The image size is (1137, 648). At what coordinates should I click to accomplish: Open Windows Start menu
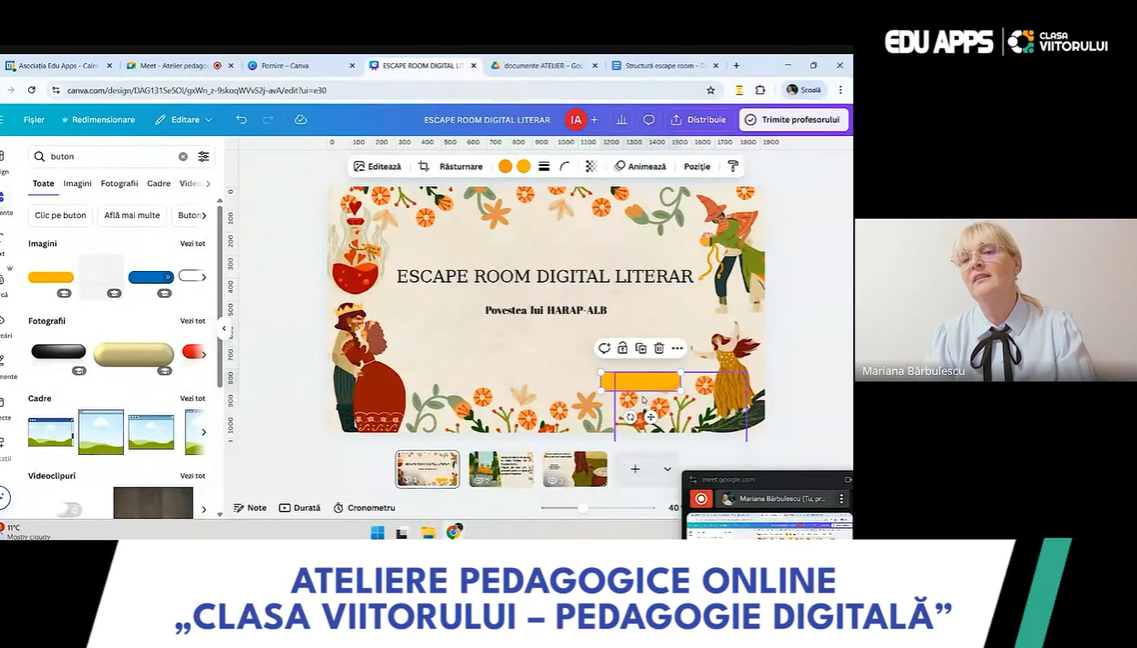[378, 533]
